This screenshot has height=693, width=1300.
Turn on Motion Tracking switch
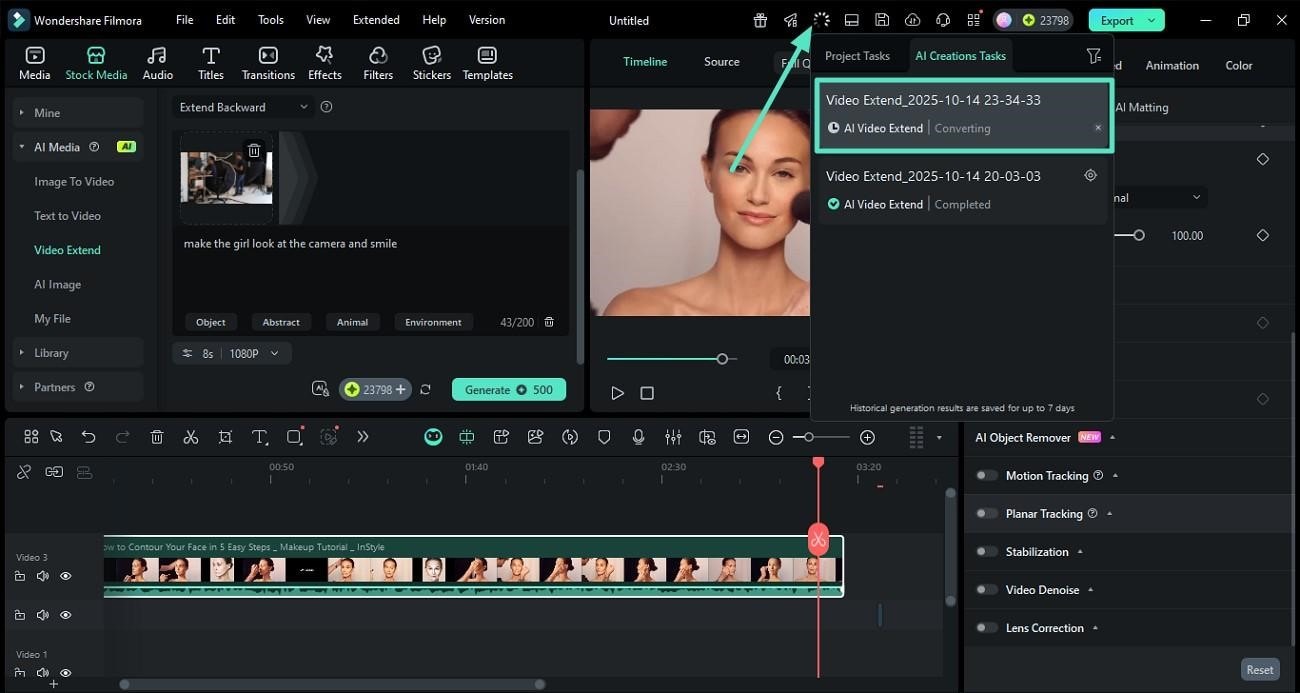987,476
